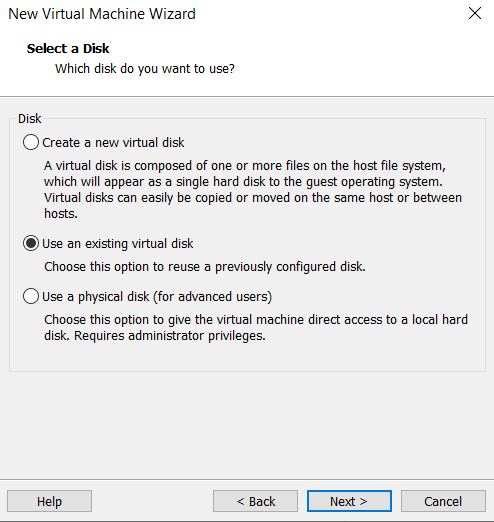
Task: Click the 'Requires administrator privileges' description text
Action: [170, 336]
